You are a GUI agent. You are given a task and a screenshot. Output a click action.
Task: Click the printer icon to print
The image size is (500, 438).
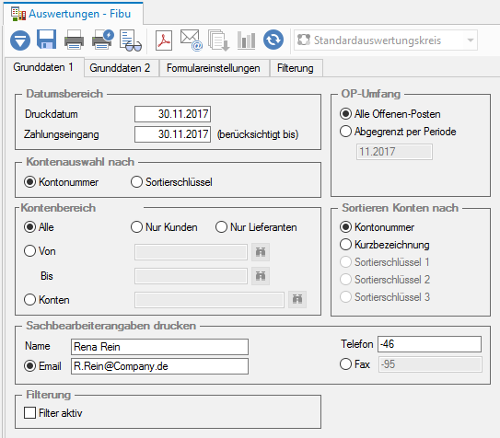(x=74, y=40)
